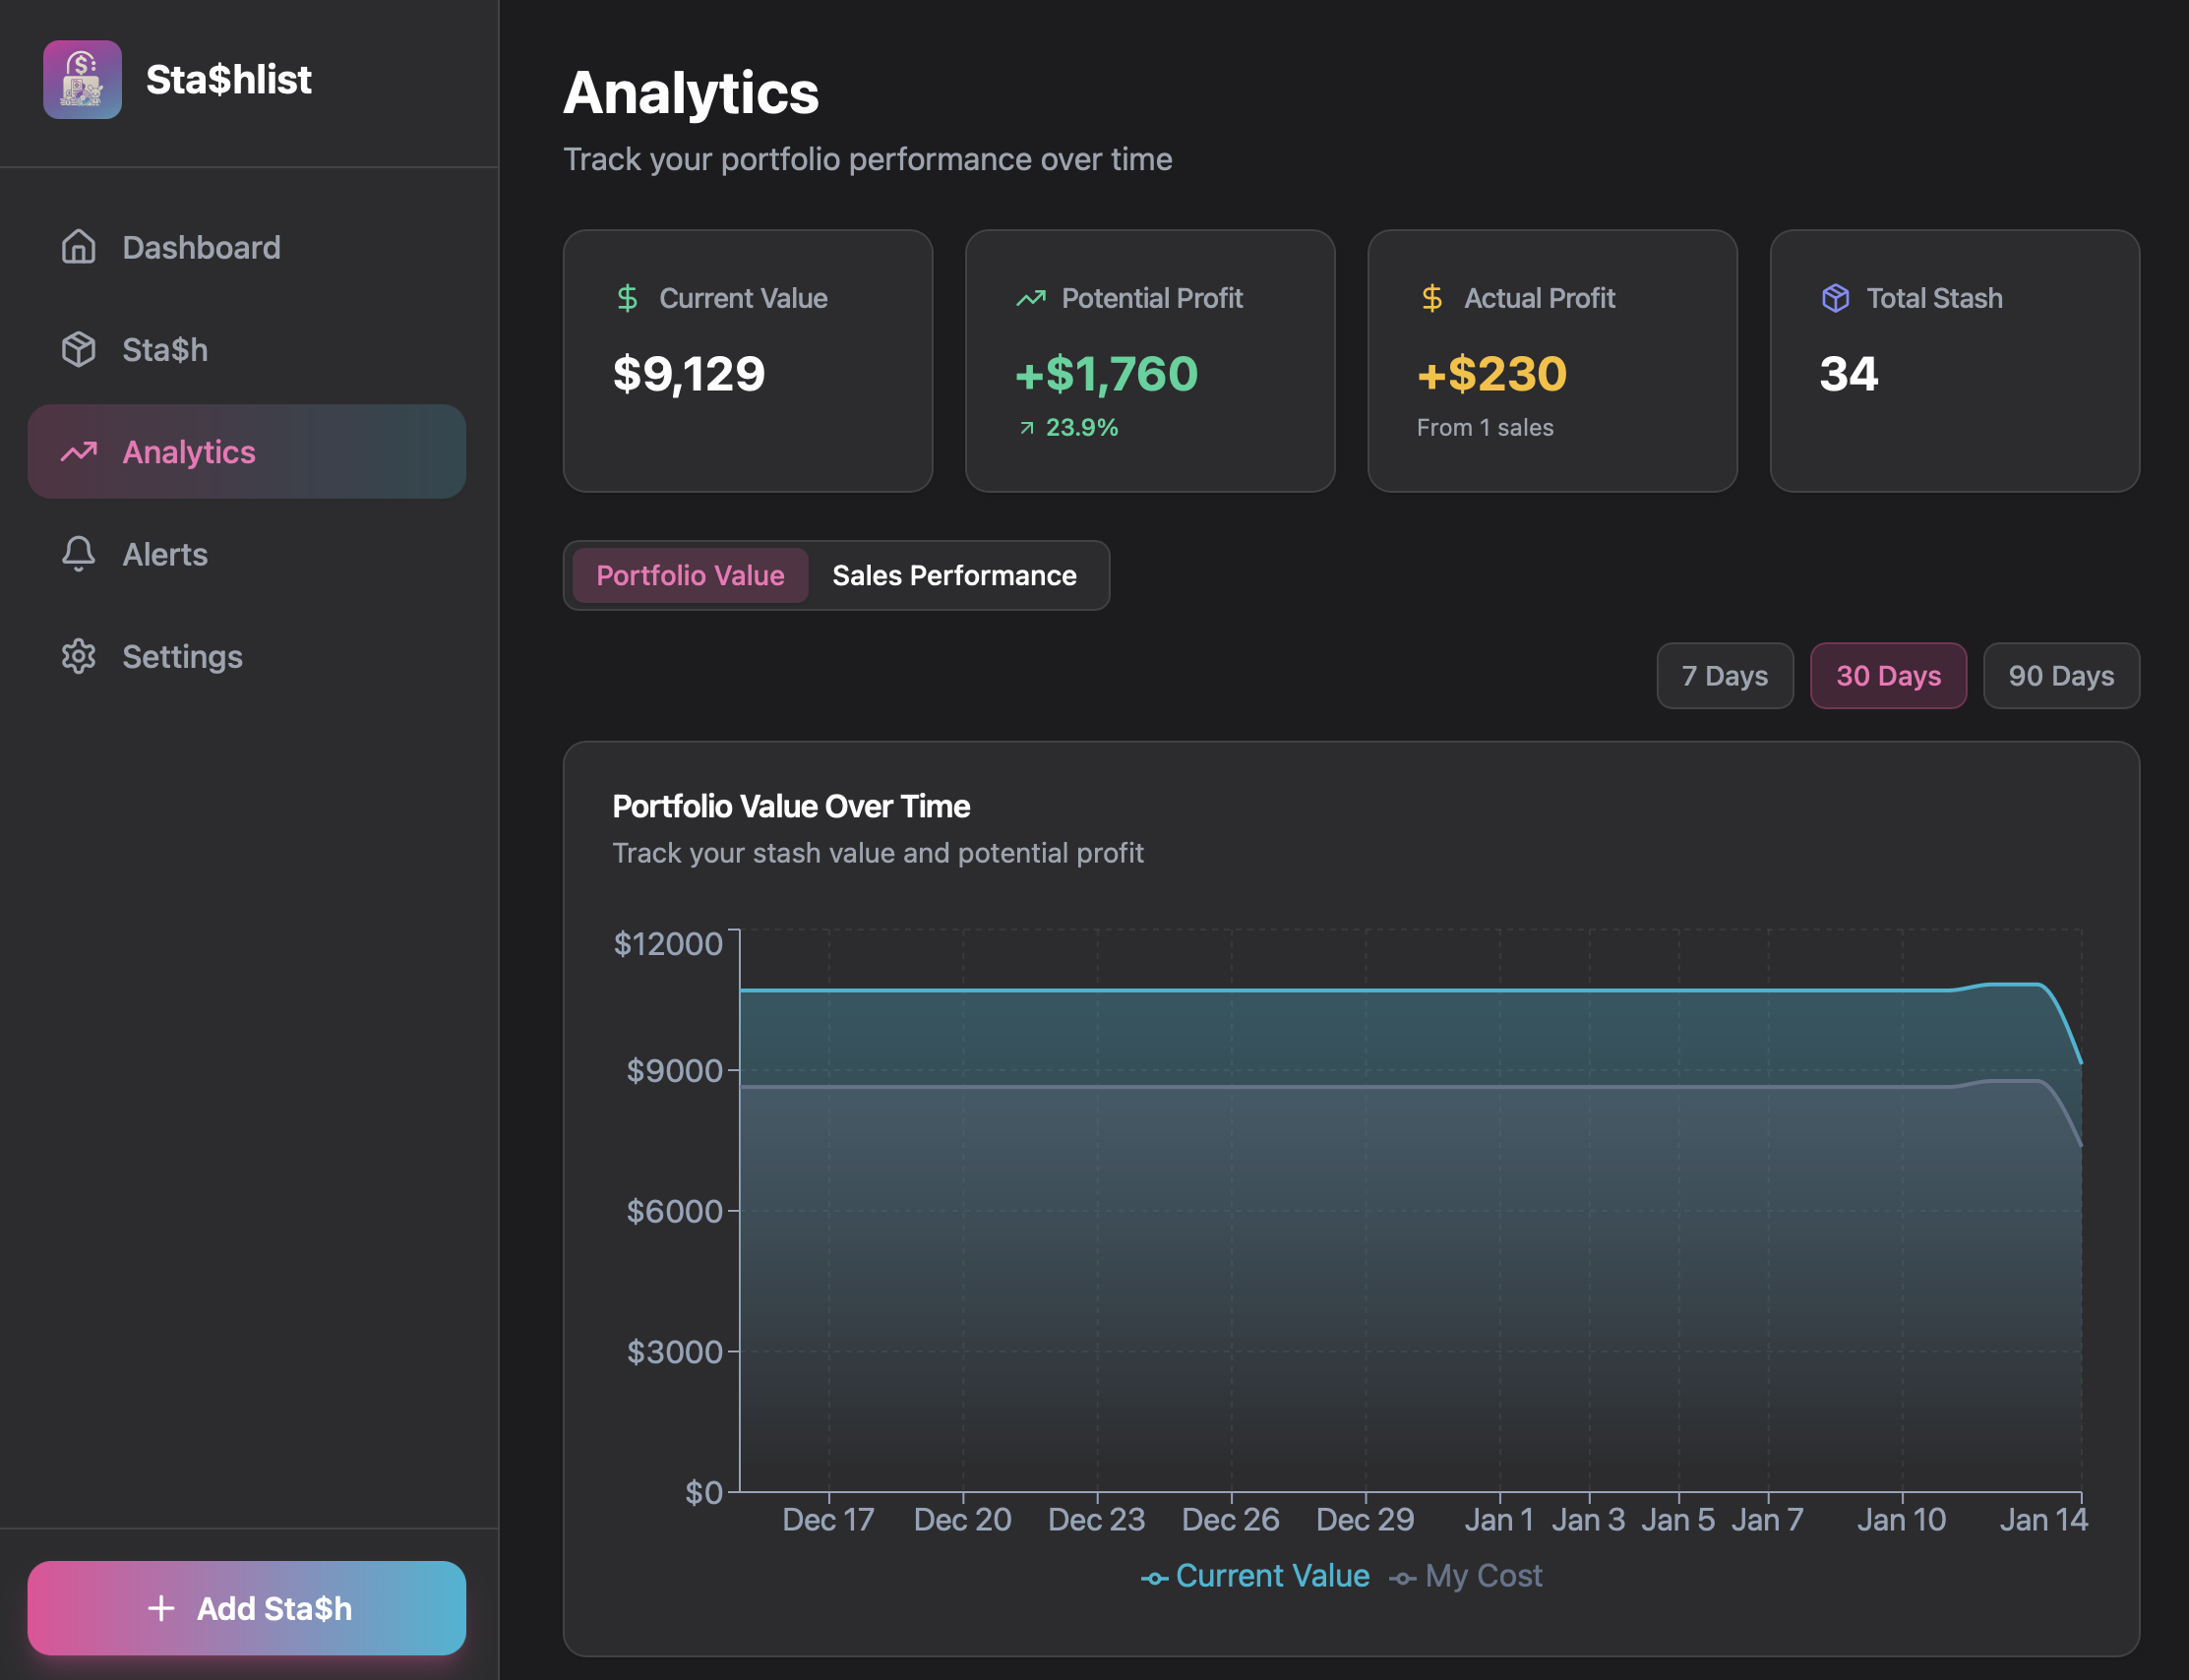The image size is (2189, 1680).
Task: Click the Settings gear icon
Action: click(78, 656)
